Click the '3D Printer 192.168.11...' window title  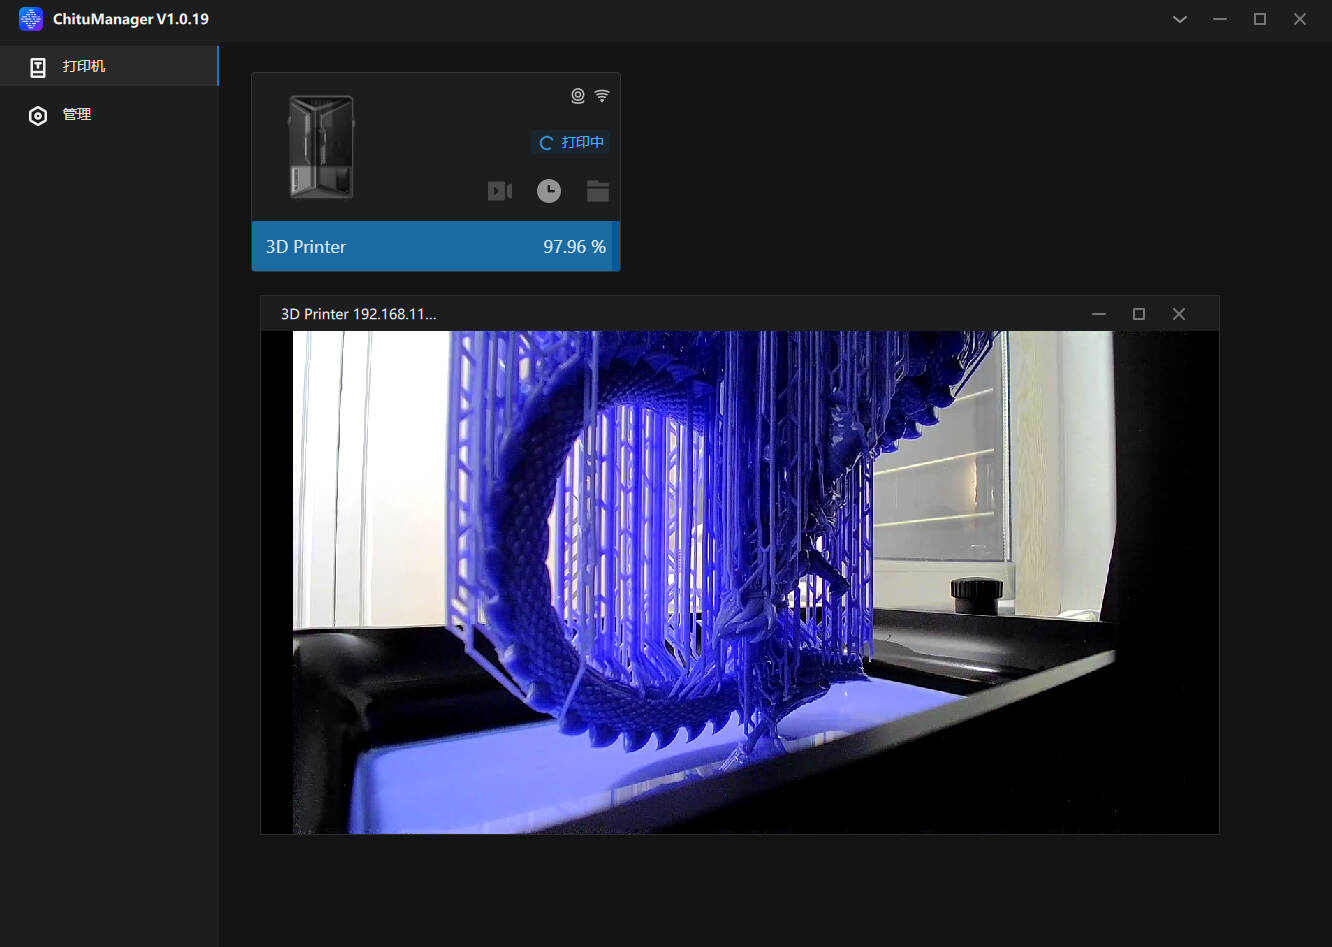coord(358,314)
